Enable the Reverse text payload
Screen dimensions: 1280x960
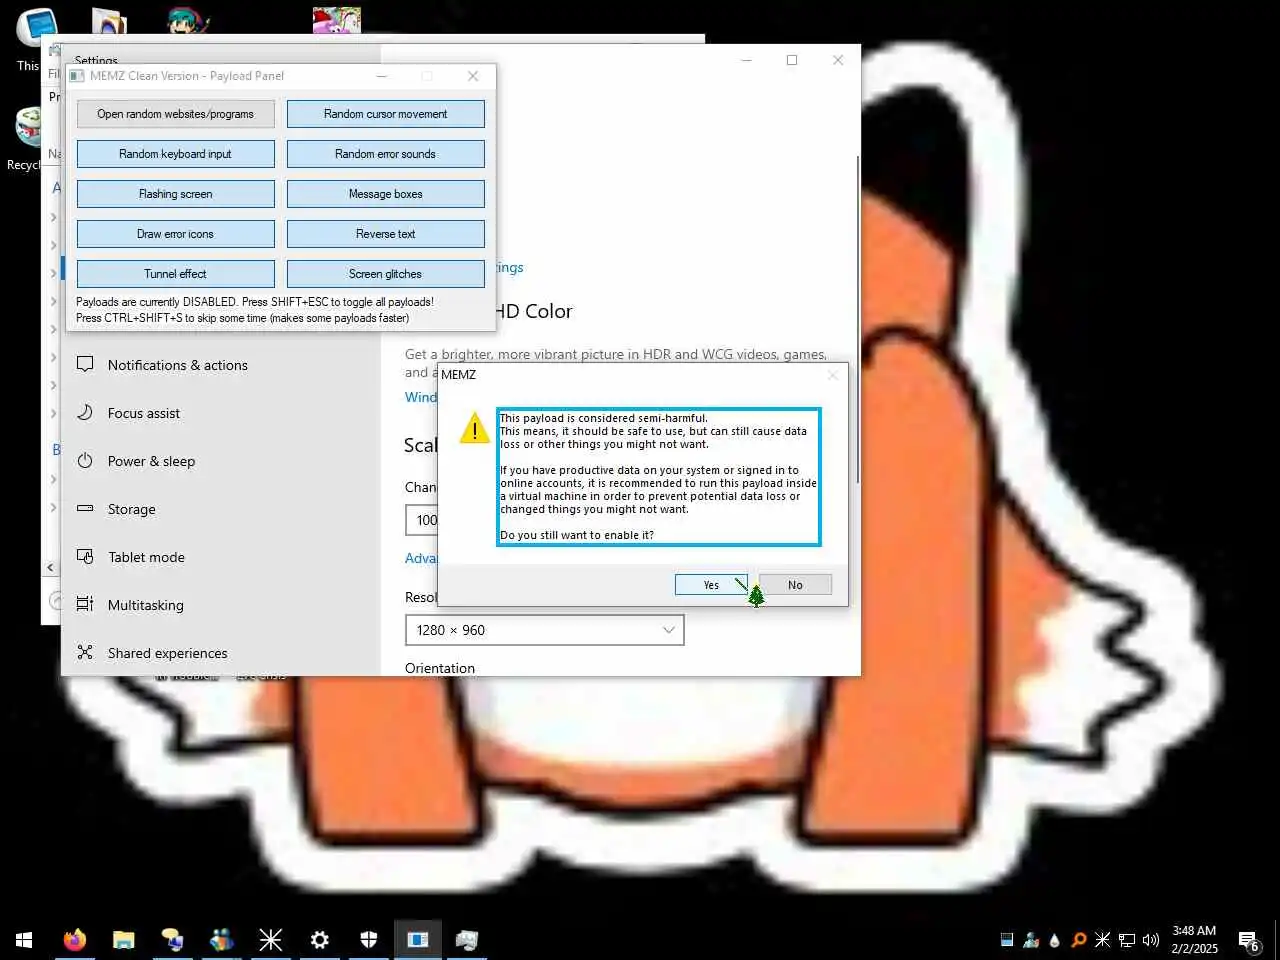point(386,234)
